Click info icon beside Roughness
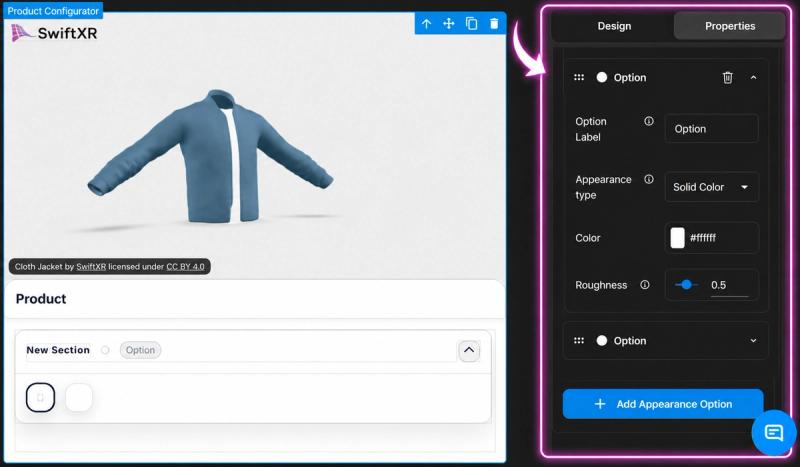 645,285
